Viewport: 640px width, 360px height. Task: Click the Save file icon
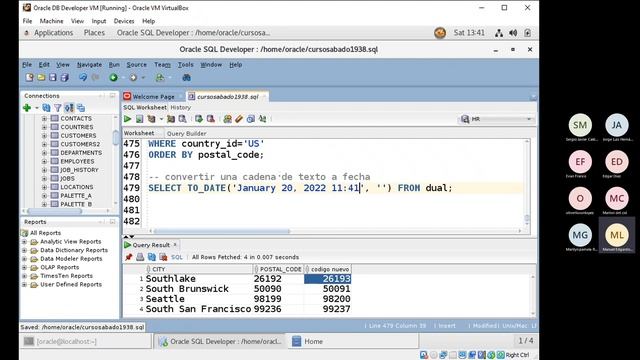53,77
